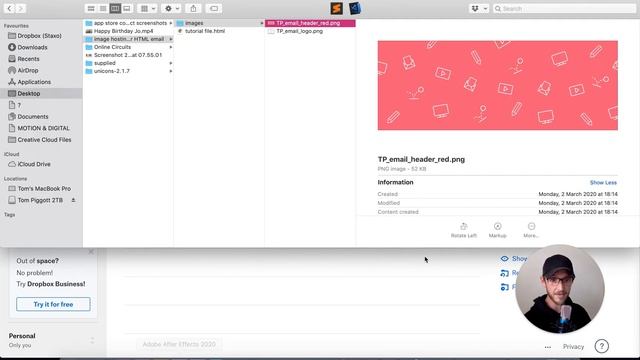Open Recents in the sidebar
Screen dimensions: 640x360
(x=28, y=59)
